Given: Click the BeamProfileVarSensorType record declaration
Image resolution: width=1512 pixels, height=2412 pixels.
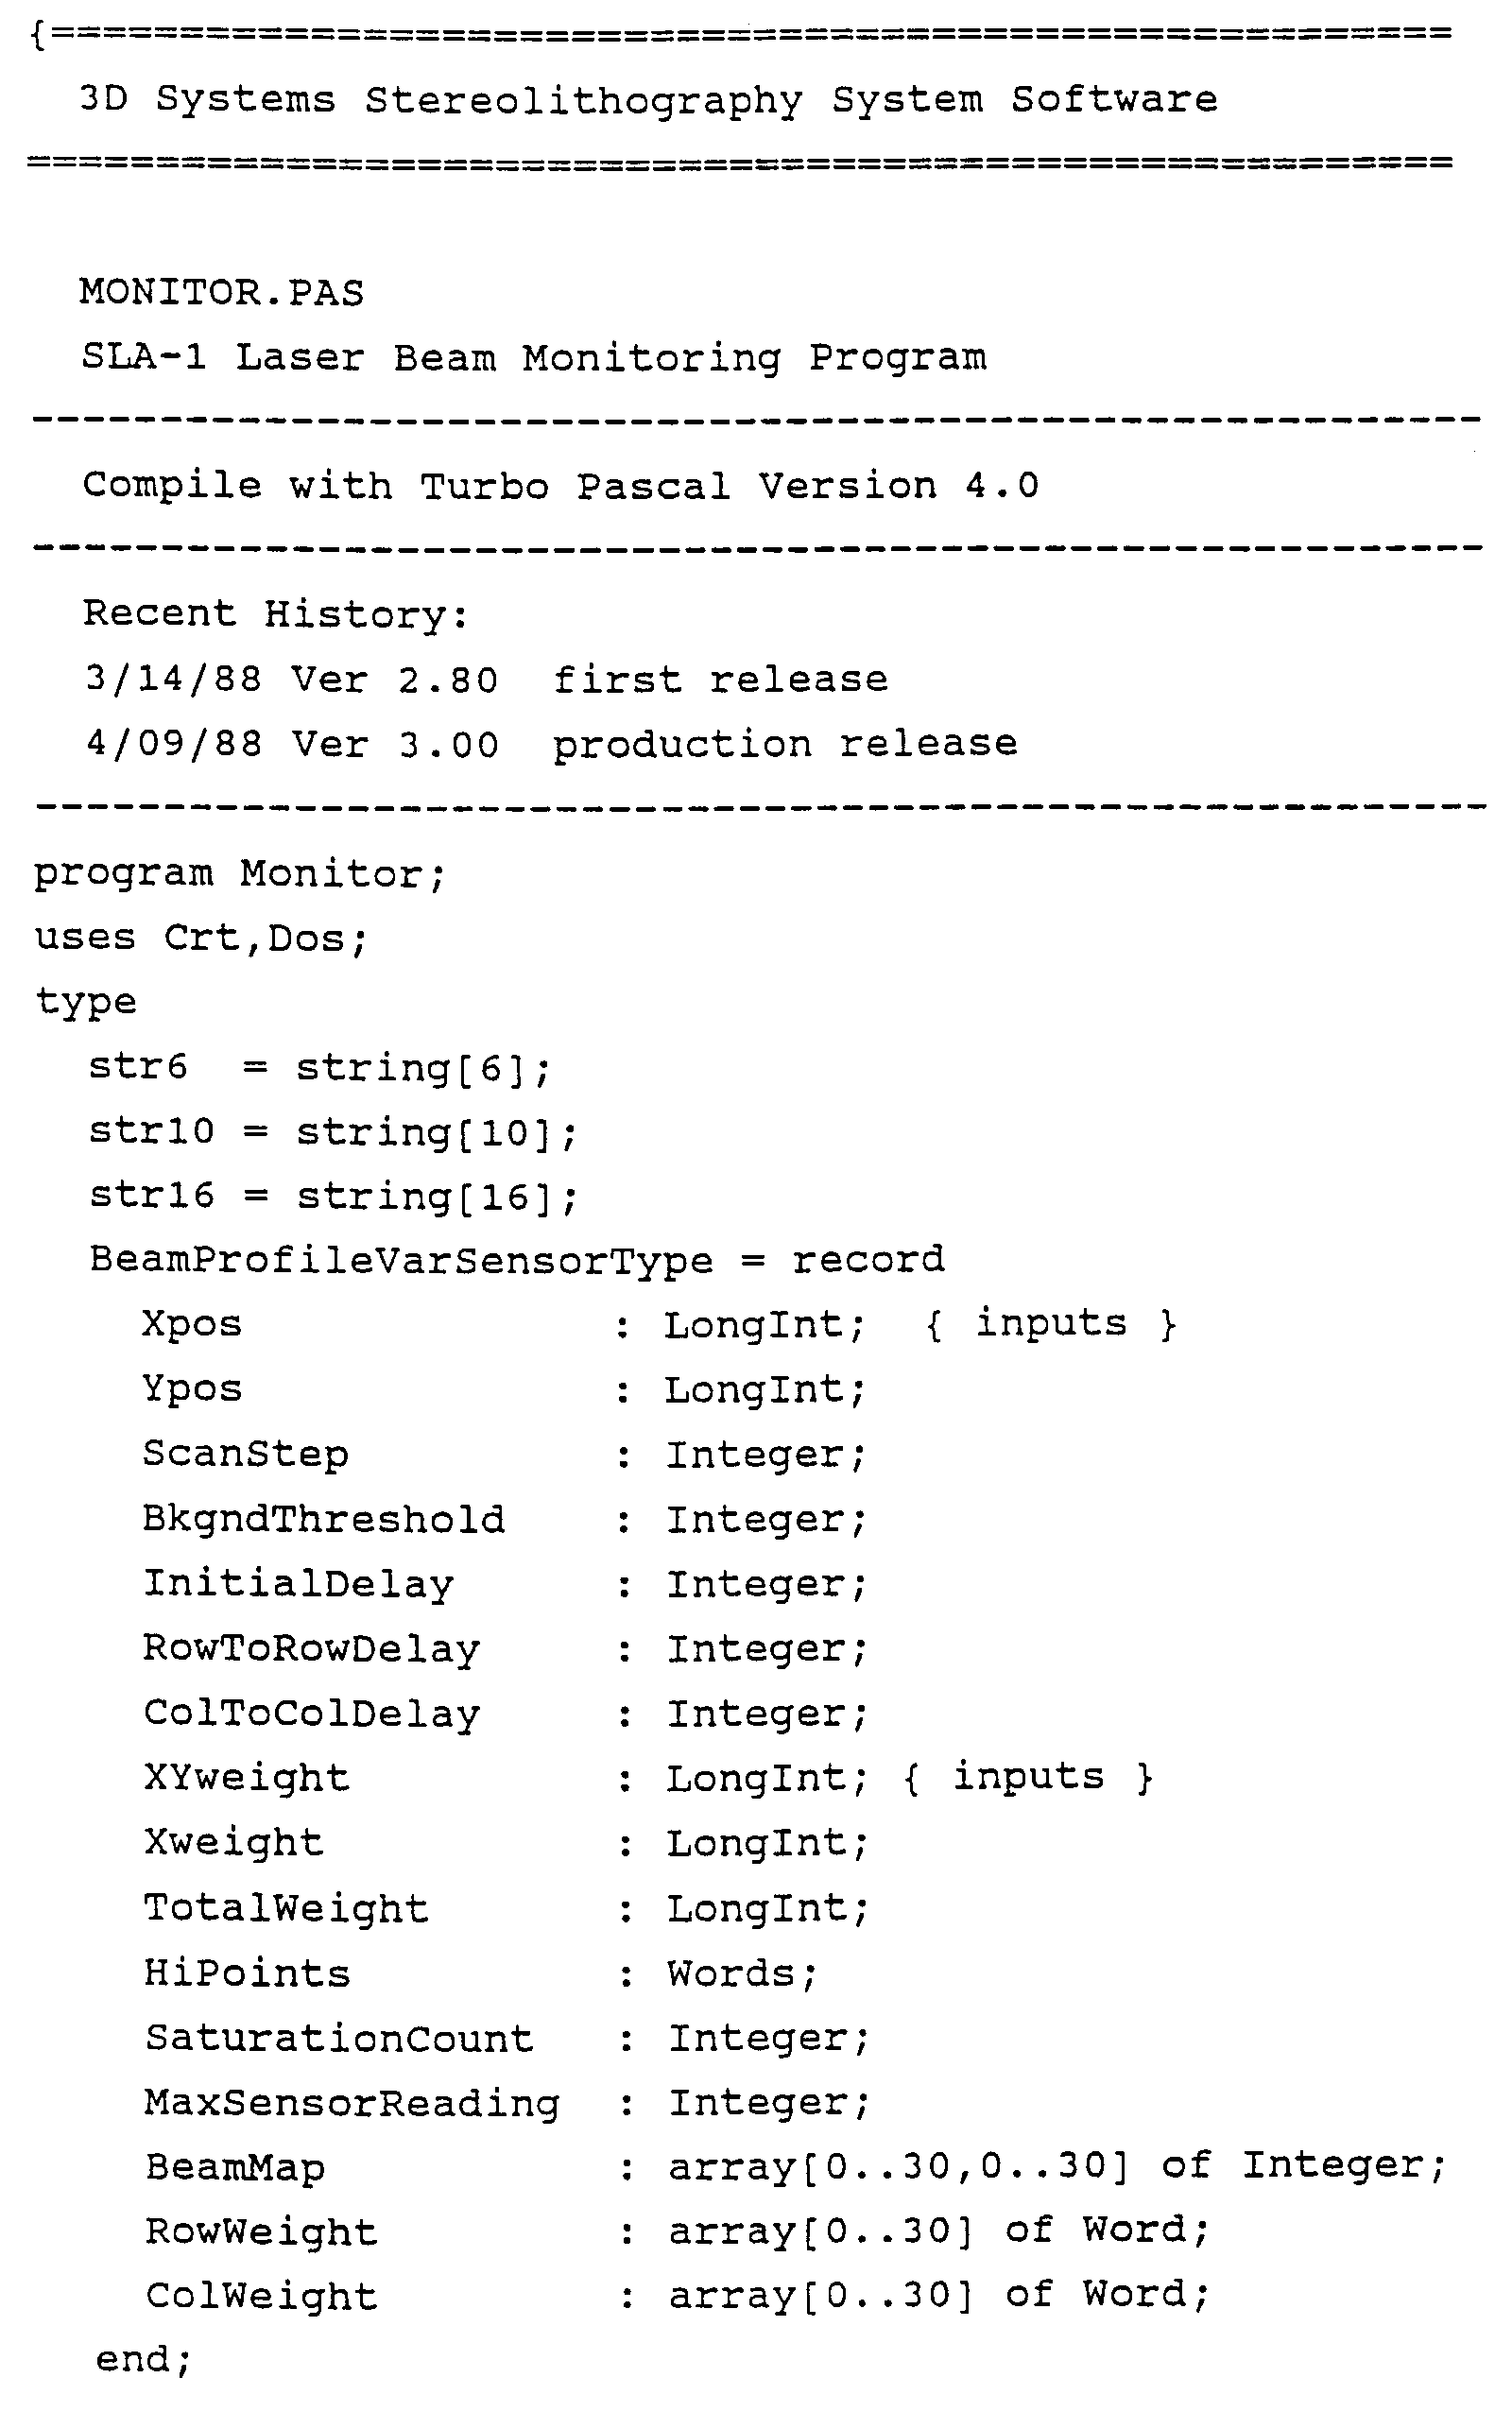Looking at the screenshot, I should [x=517, y=1260].
